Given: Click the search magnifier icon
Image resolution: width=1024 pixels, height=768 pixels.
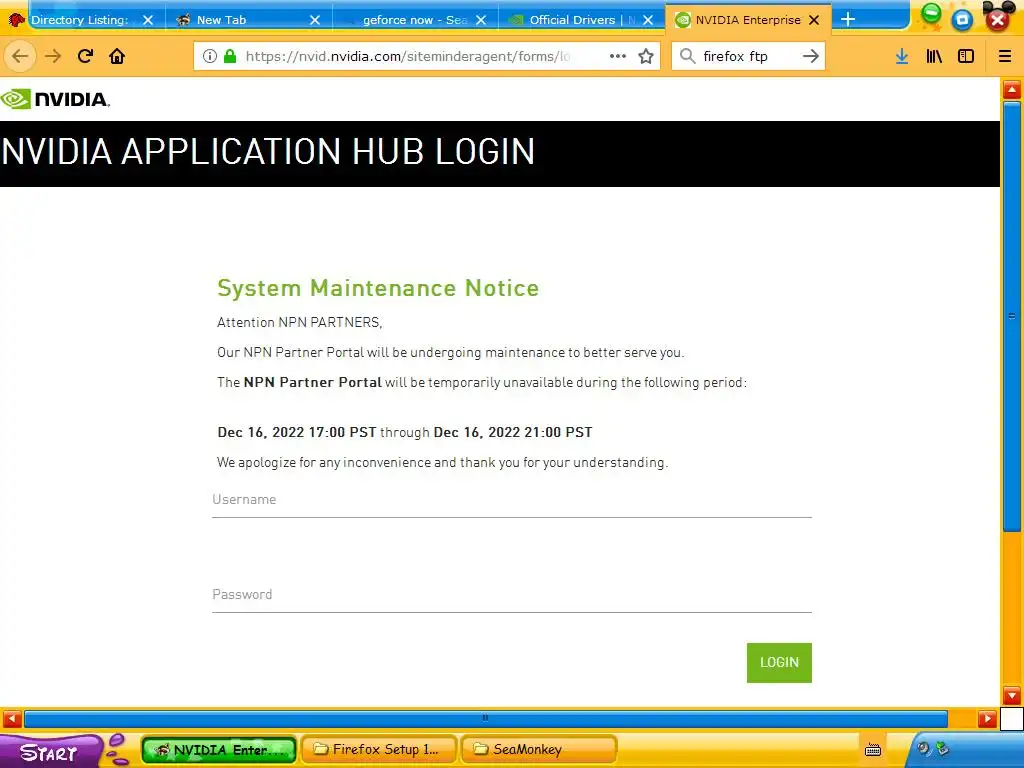Looking at the screenshot, I should [x=687, y=56].
